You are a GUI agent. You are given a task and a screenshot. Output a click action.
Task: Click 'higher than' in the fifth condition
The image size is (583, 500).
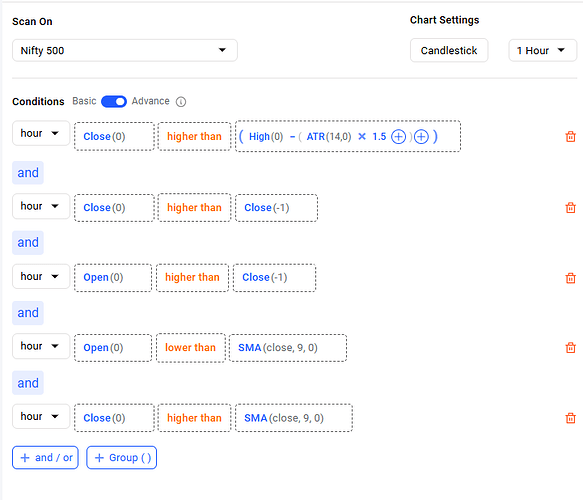point(194,418)
